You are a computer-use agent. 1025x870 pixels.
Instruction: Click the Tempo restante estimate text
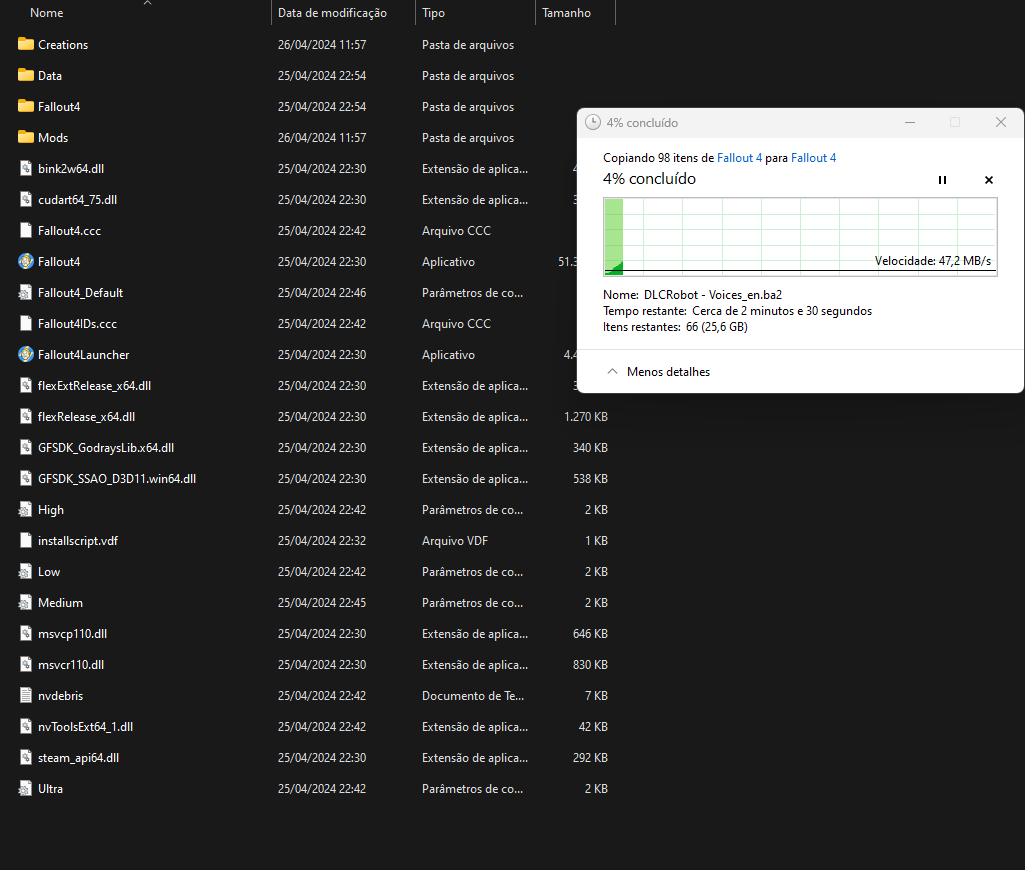(x=737, y=311)
